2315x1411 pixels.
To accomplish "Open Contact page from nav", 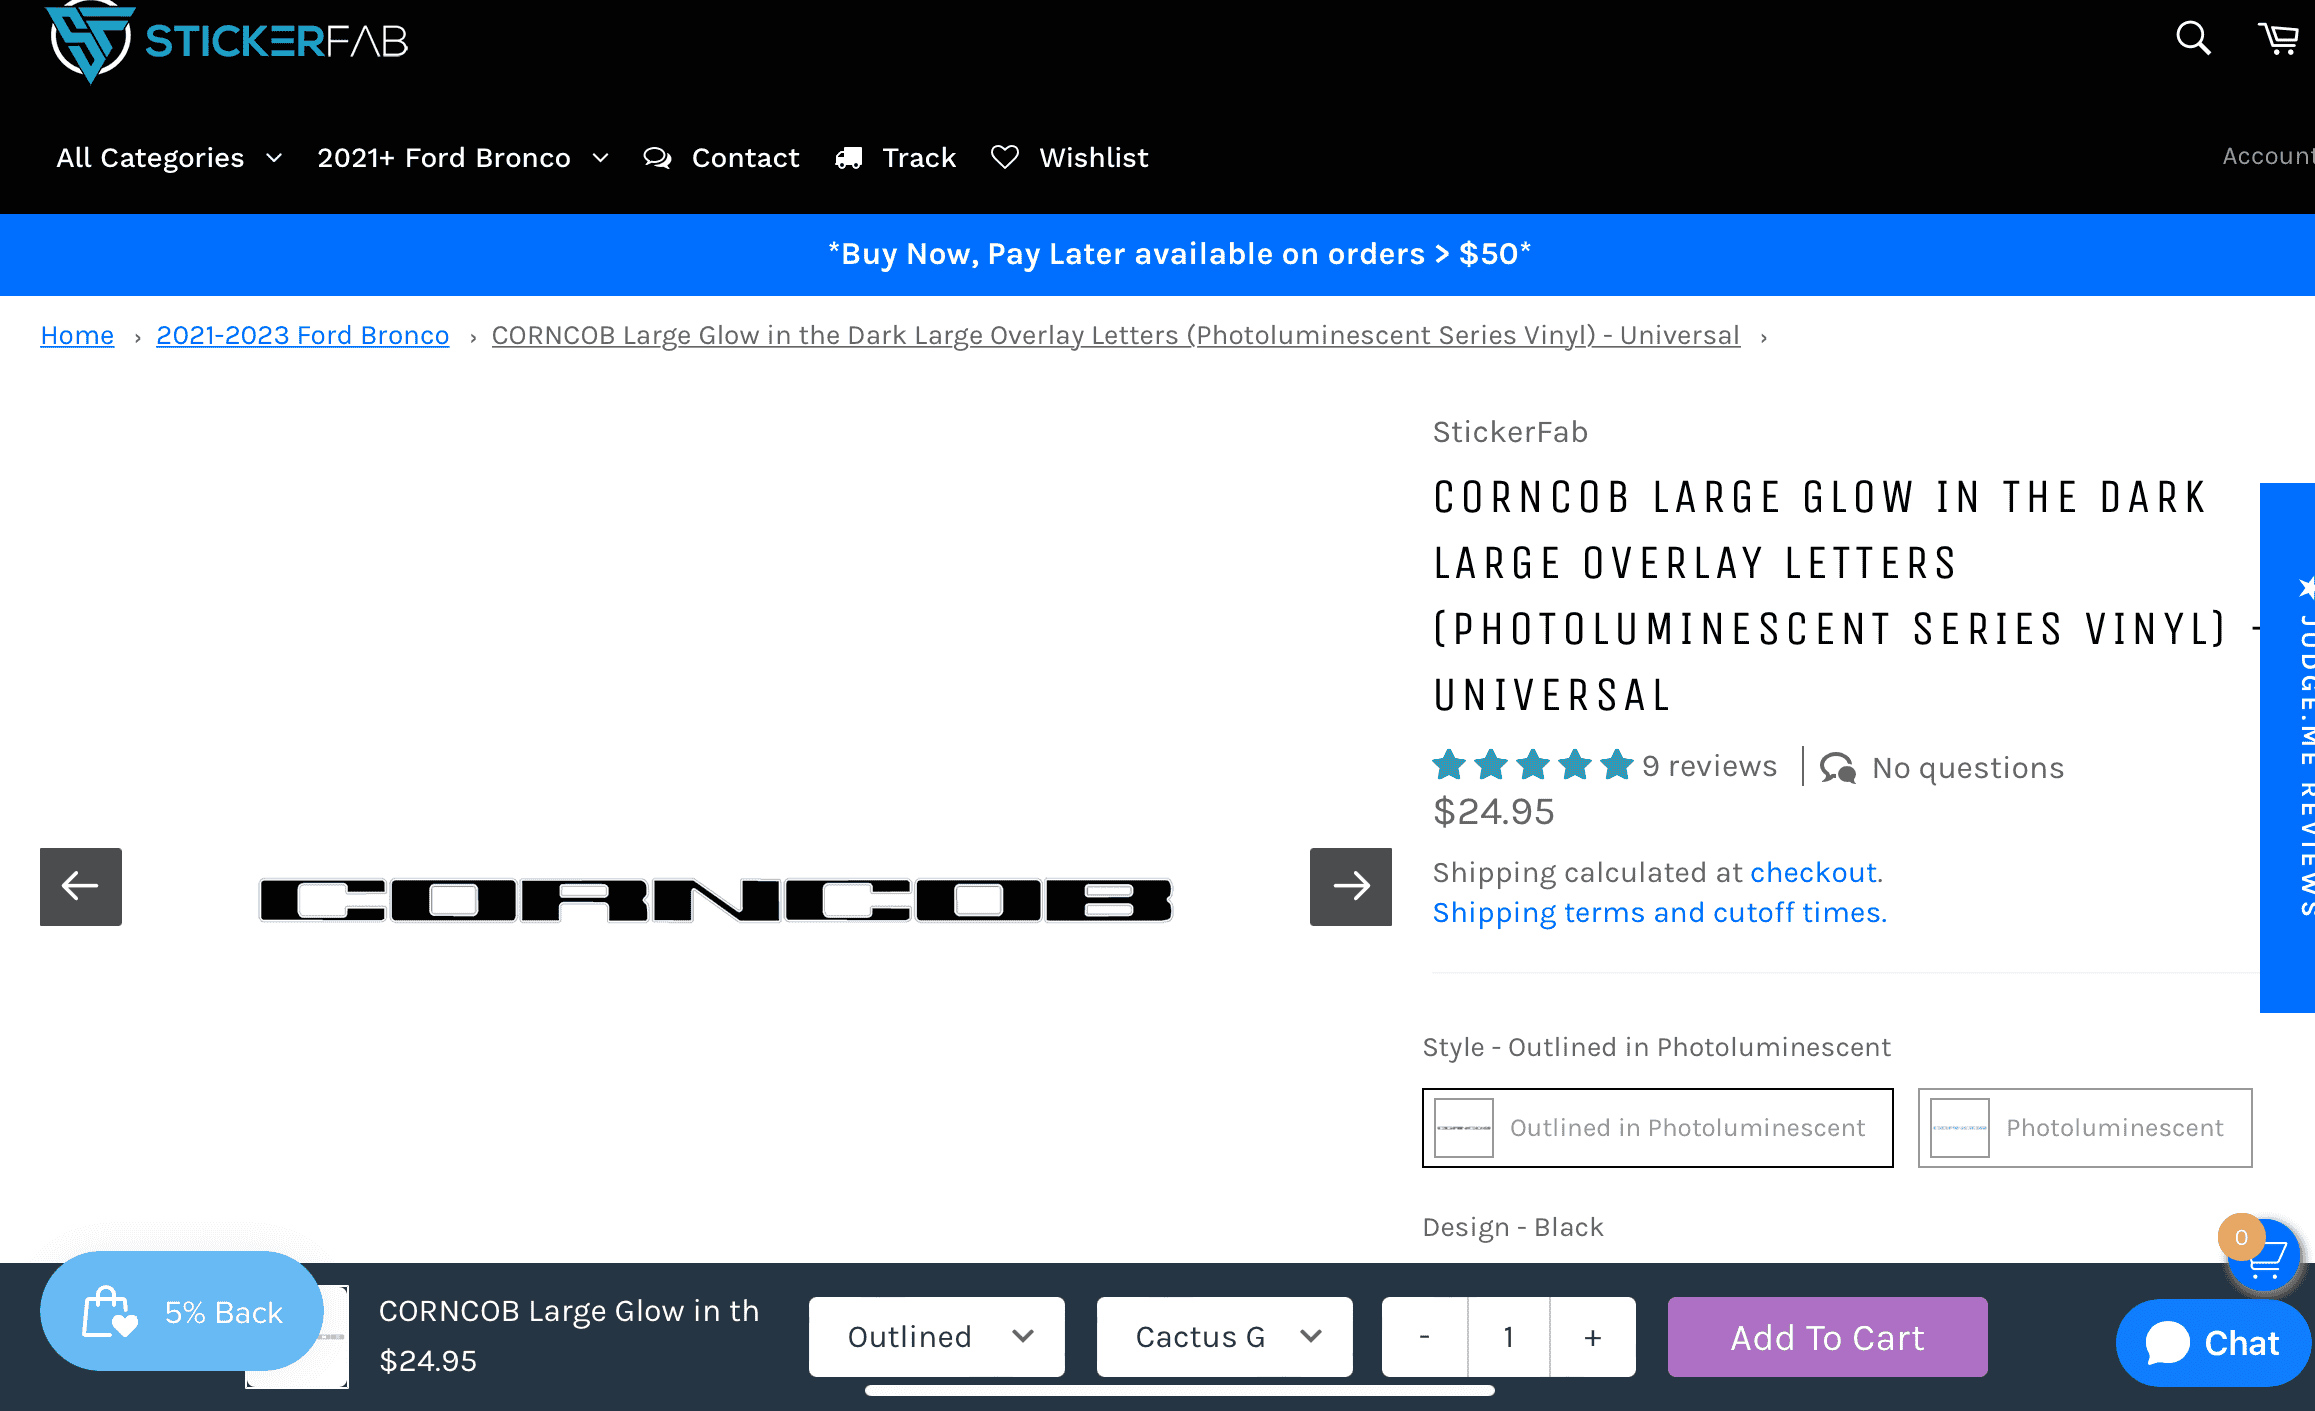I will coord(745,158).
